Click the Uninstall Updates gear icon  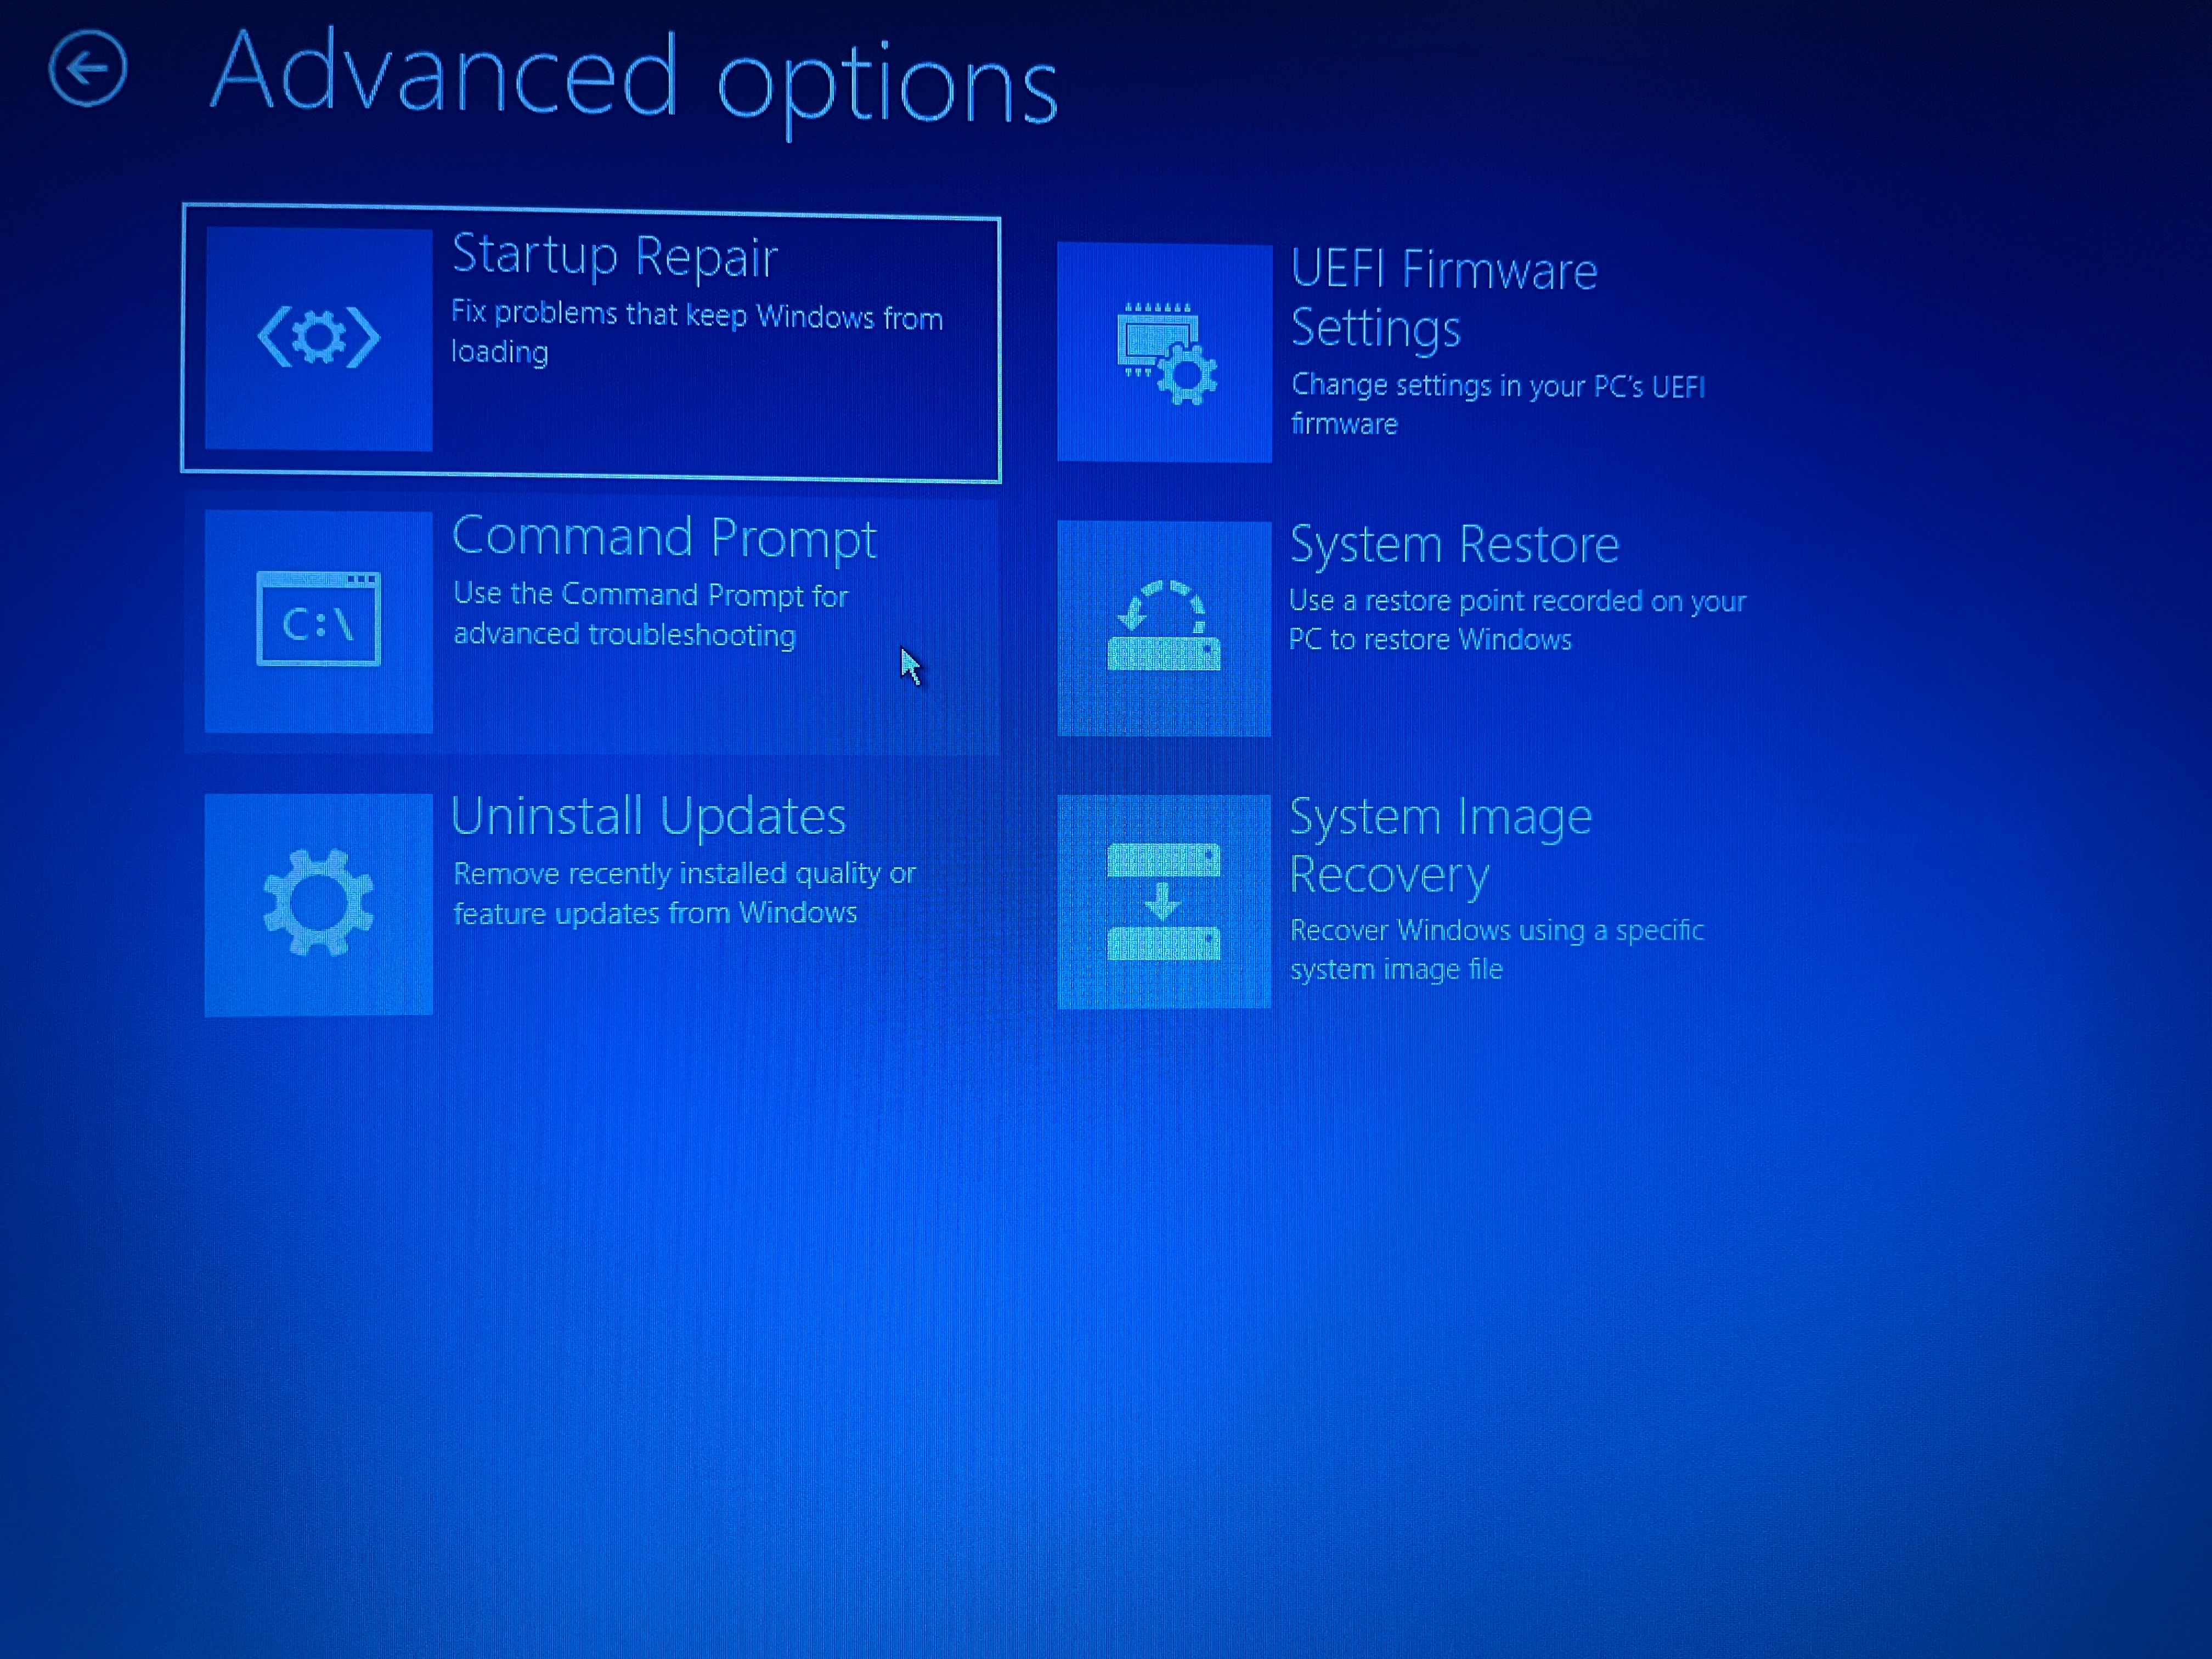(318, 903)
